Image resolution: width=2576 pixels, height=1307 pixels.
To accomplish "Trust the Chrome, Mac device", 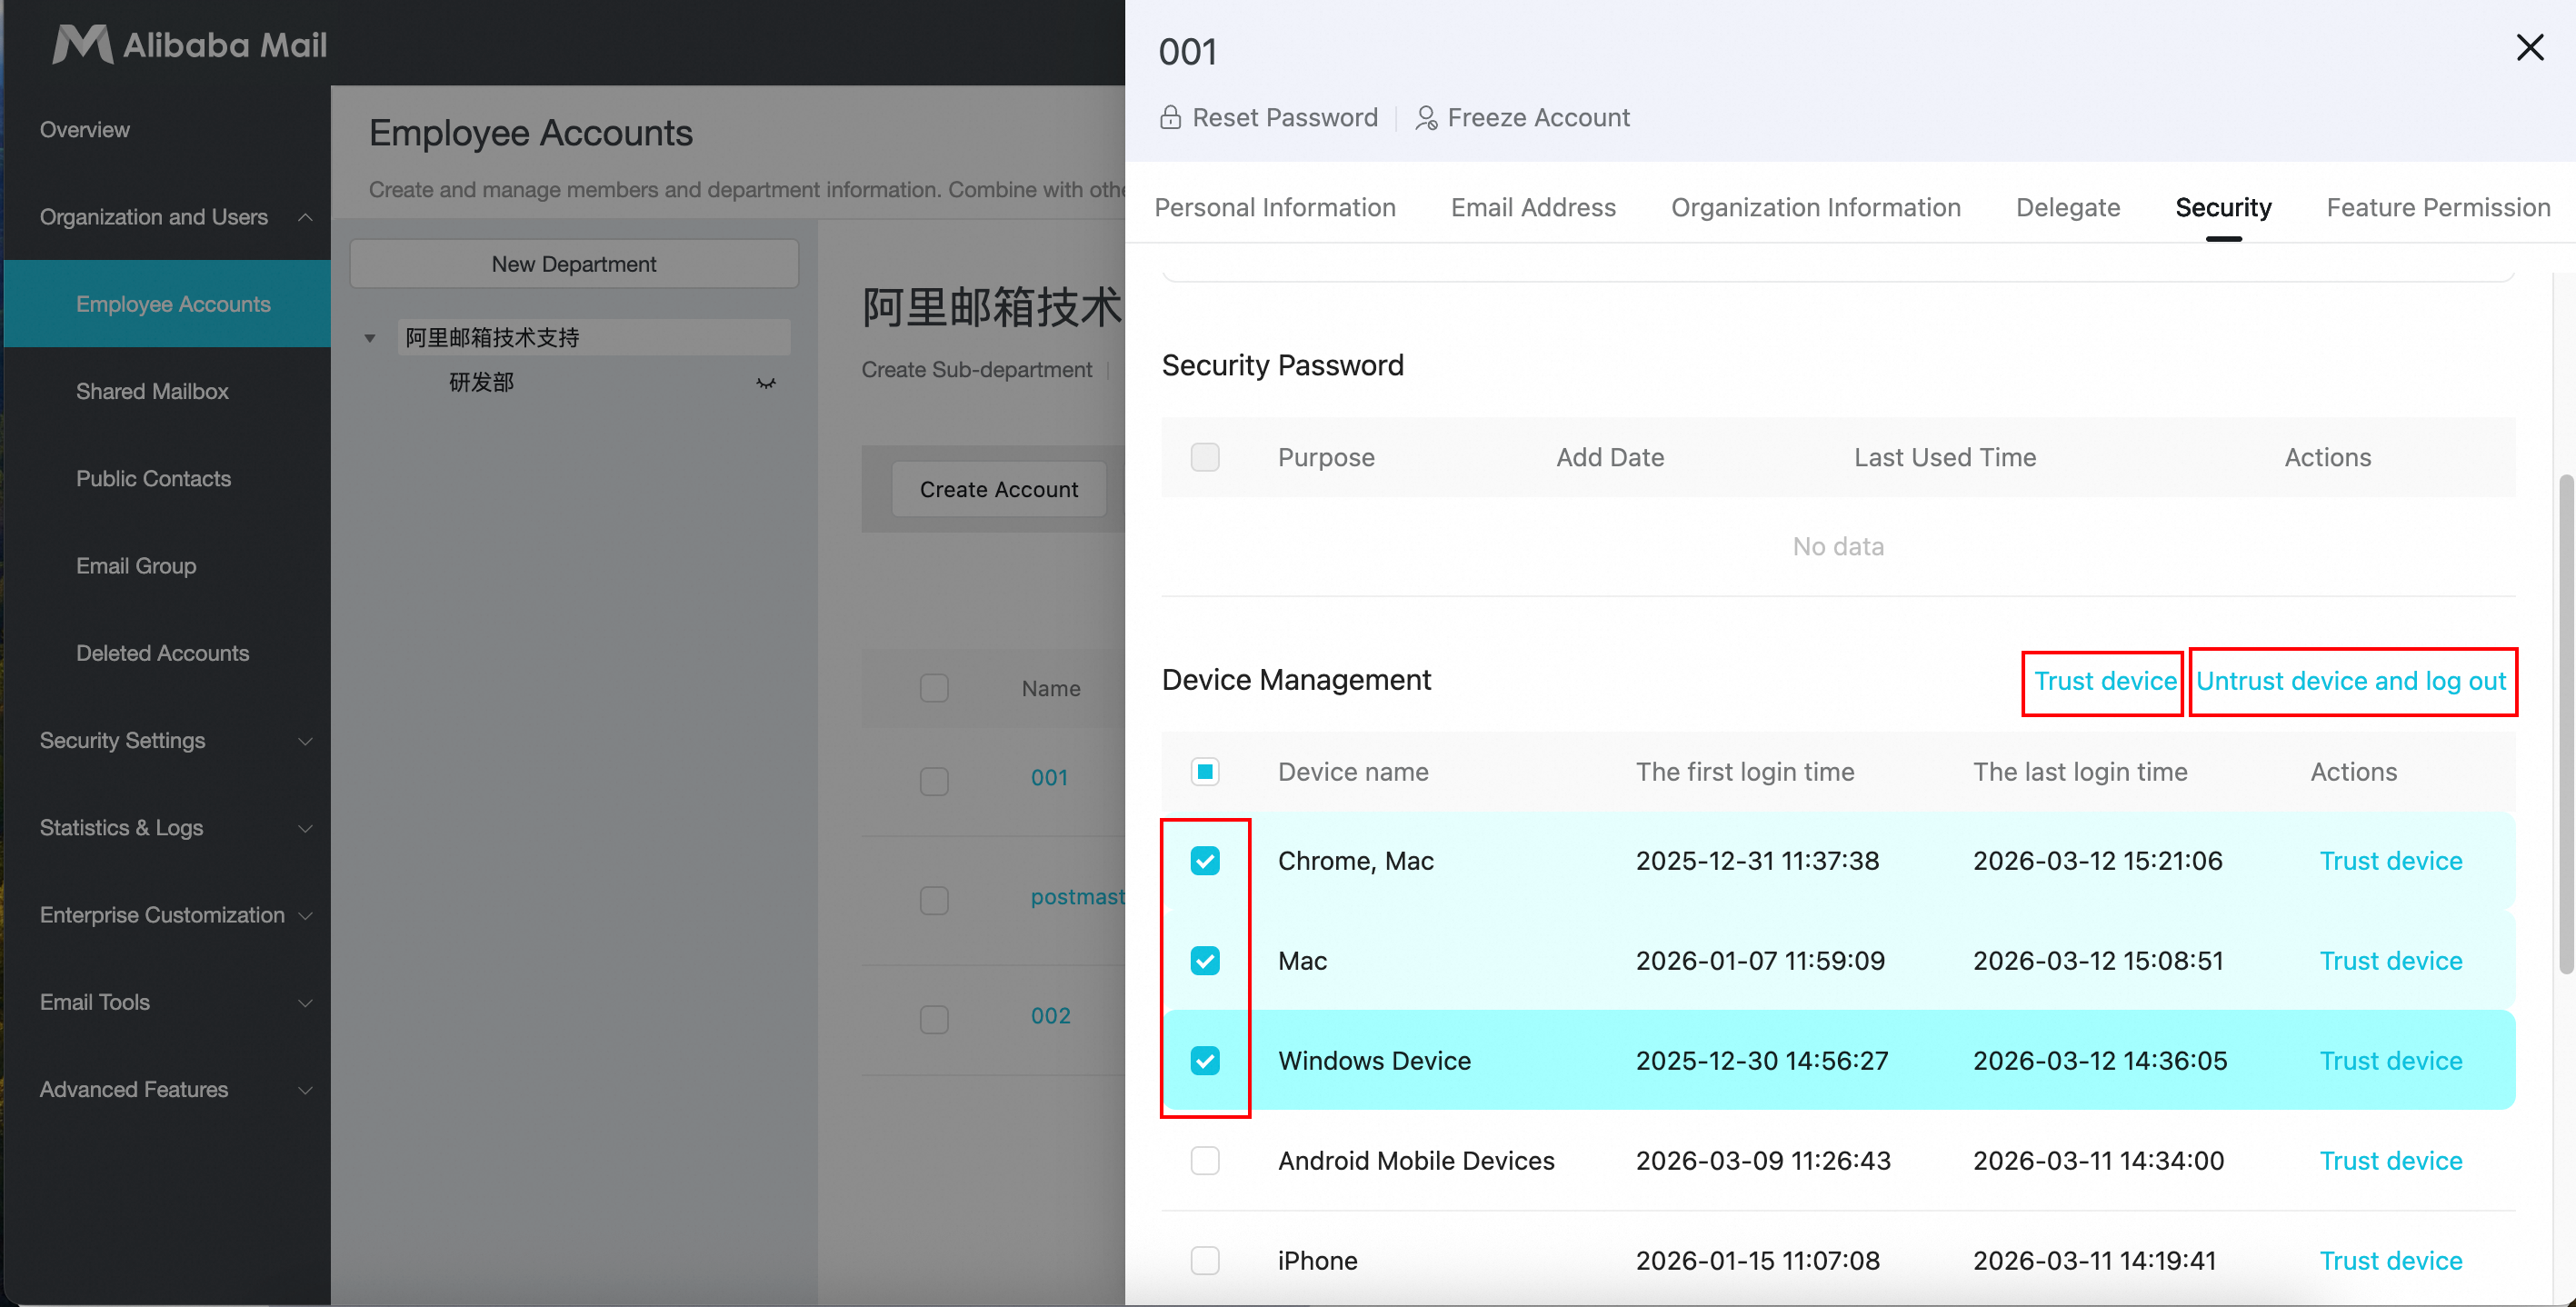I will 2390,860.
